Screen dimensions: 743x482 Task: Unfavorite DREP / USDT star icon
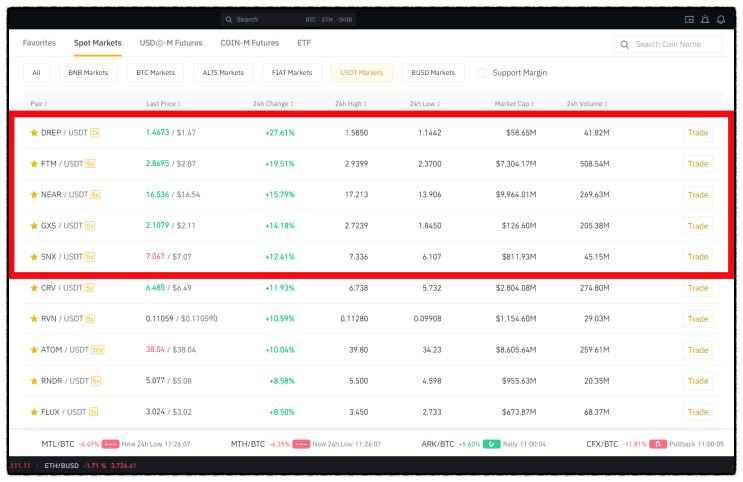tap(34, 133)
